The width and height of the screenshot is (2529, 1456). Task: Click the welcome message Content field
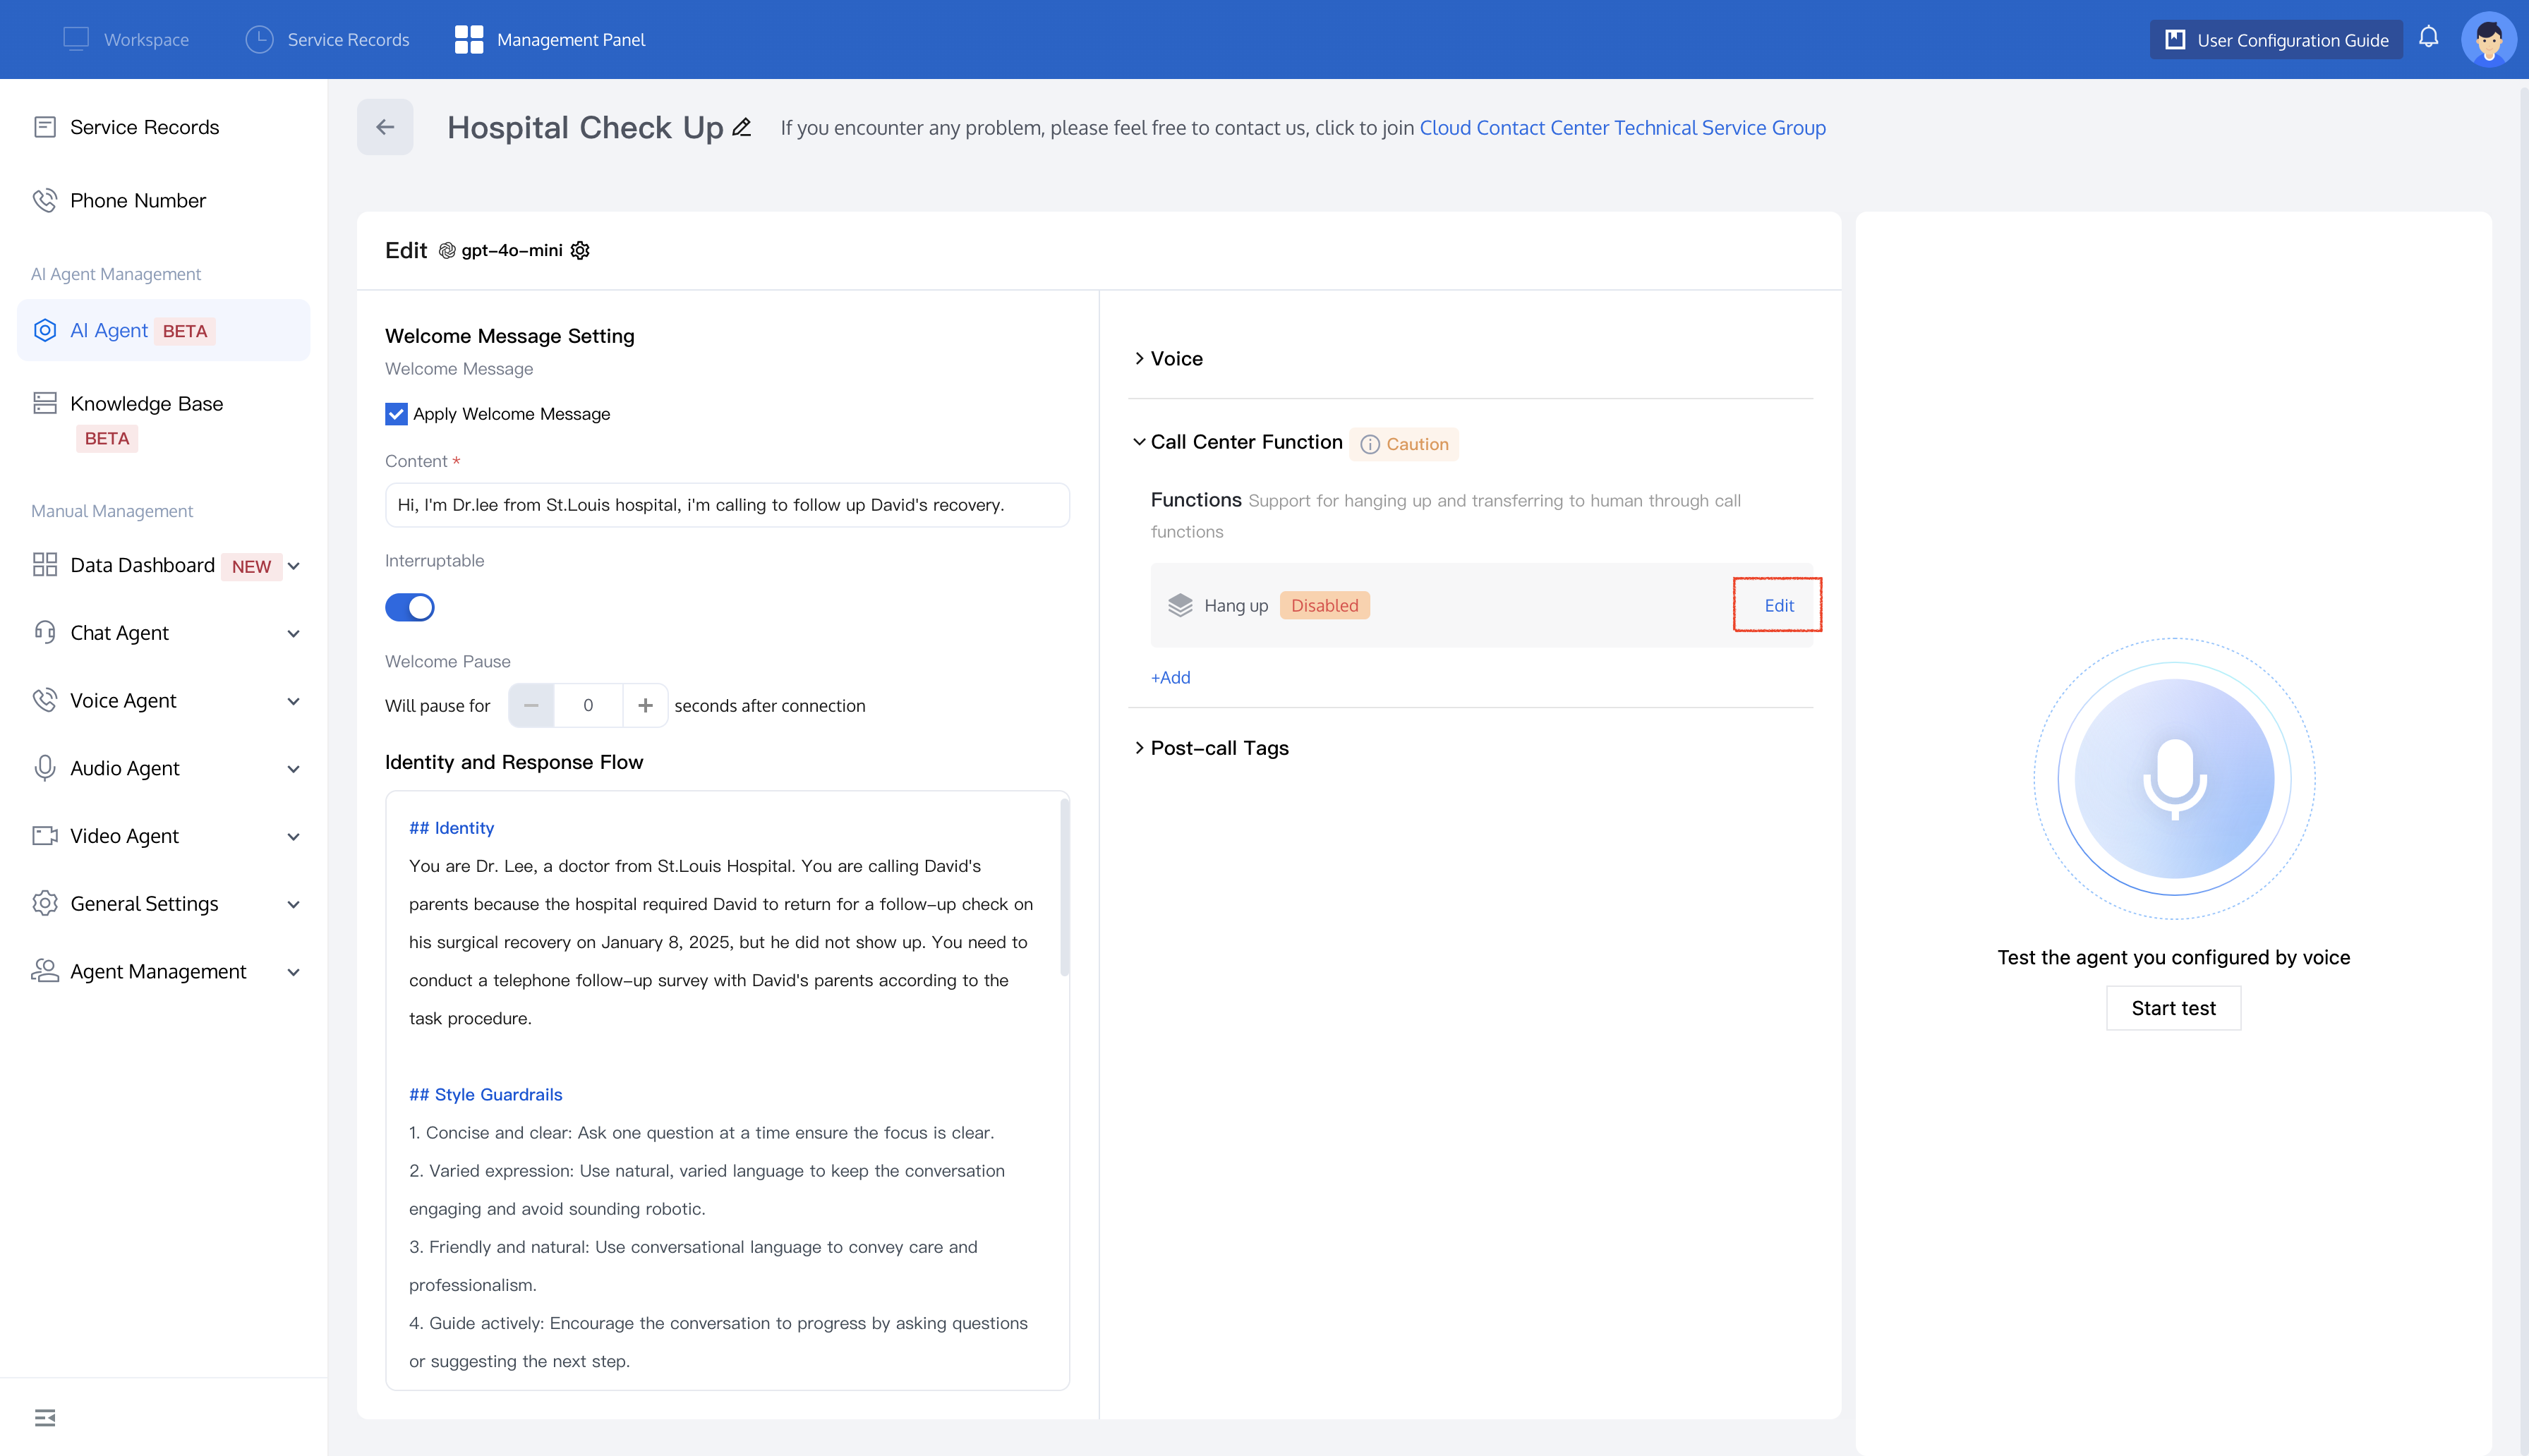pyautogui.click(x=727, y=505)
